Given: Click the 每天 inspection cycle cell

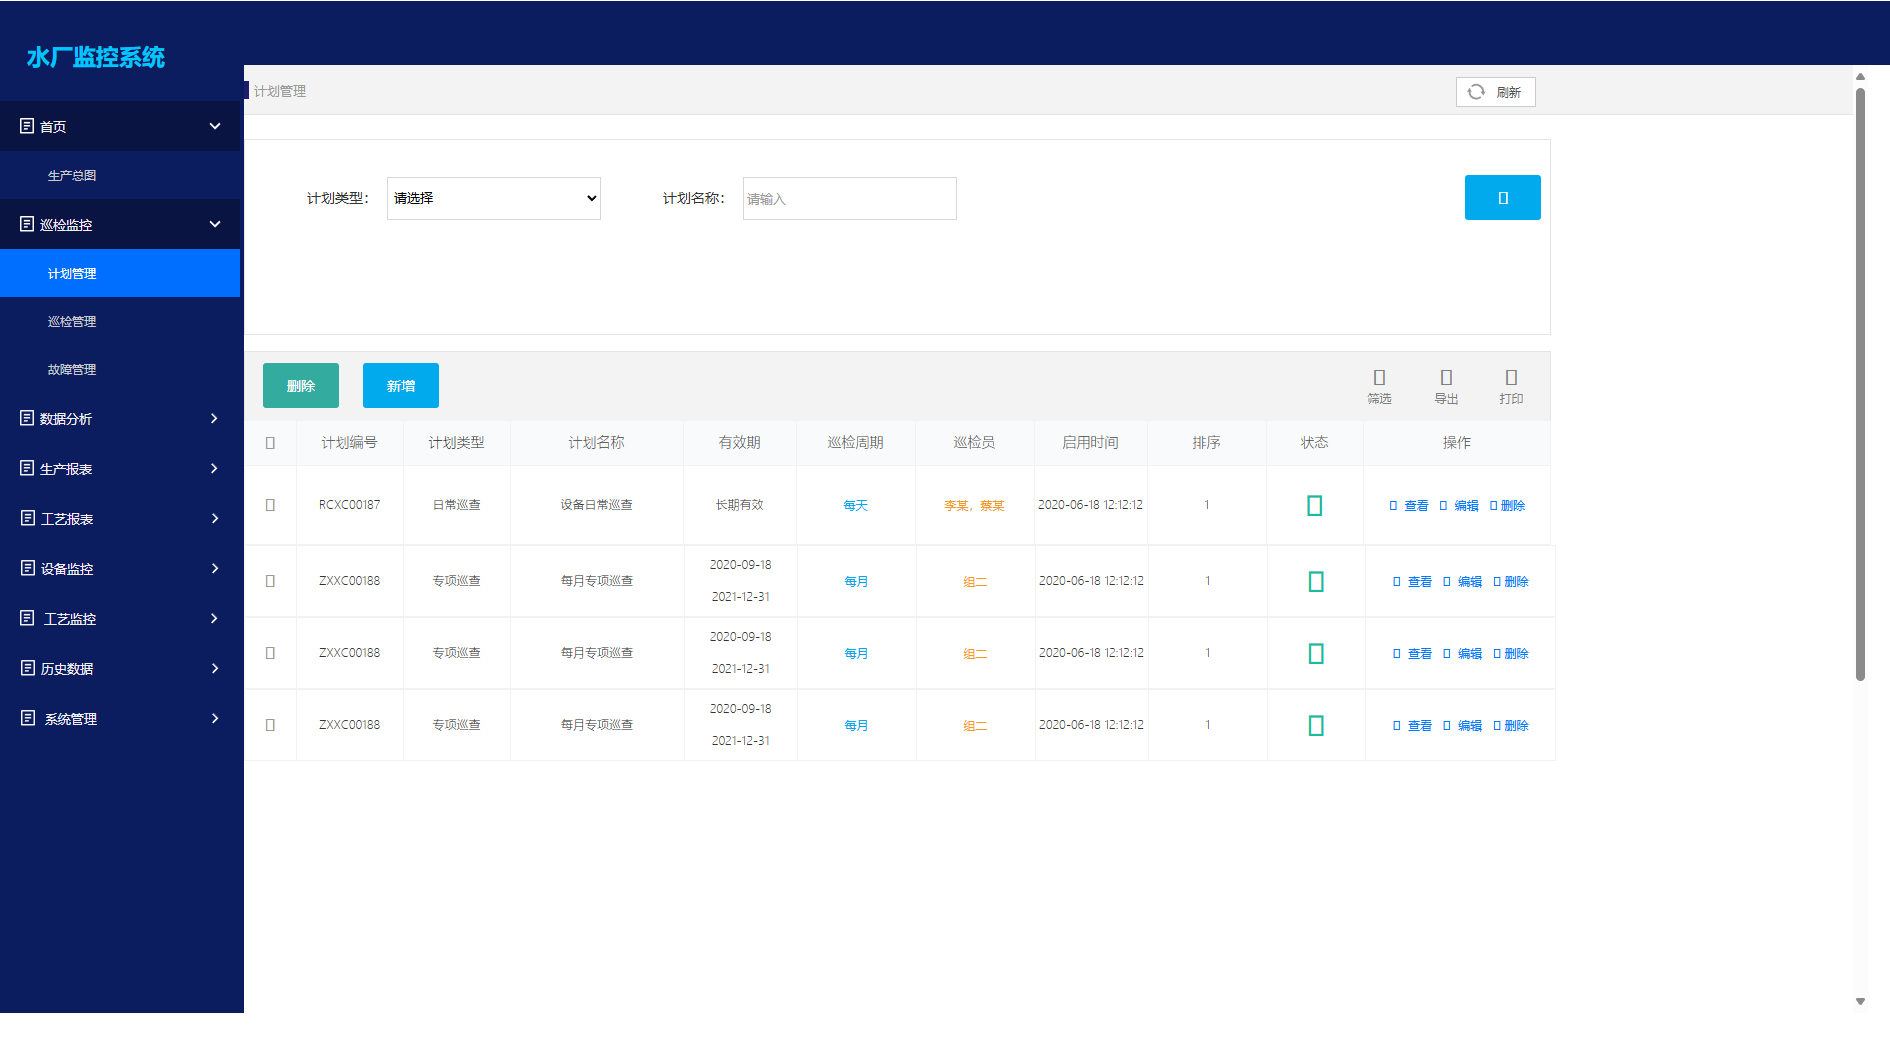Looking at the screenshot, I should pyautogui.click(x=855, y=506).
